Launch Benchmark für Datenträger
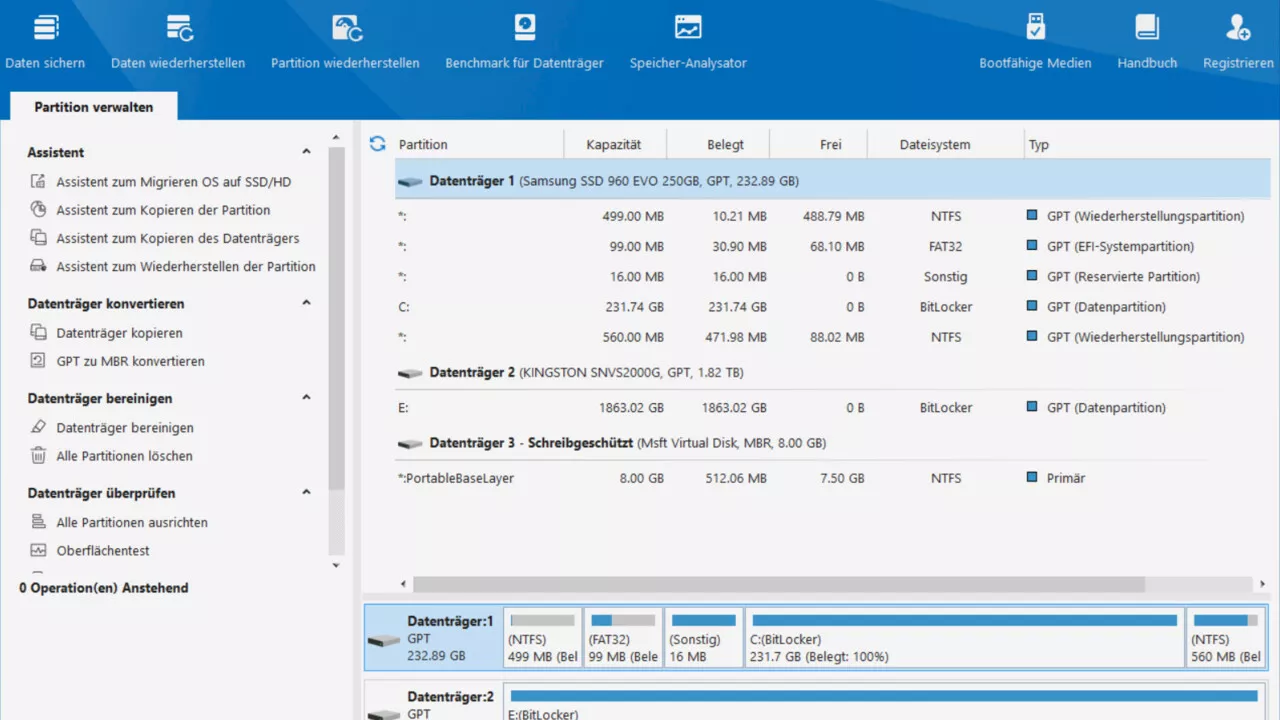1280x720 pixels. tap(524, 41)
